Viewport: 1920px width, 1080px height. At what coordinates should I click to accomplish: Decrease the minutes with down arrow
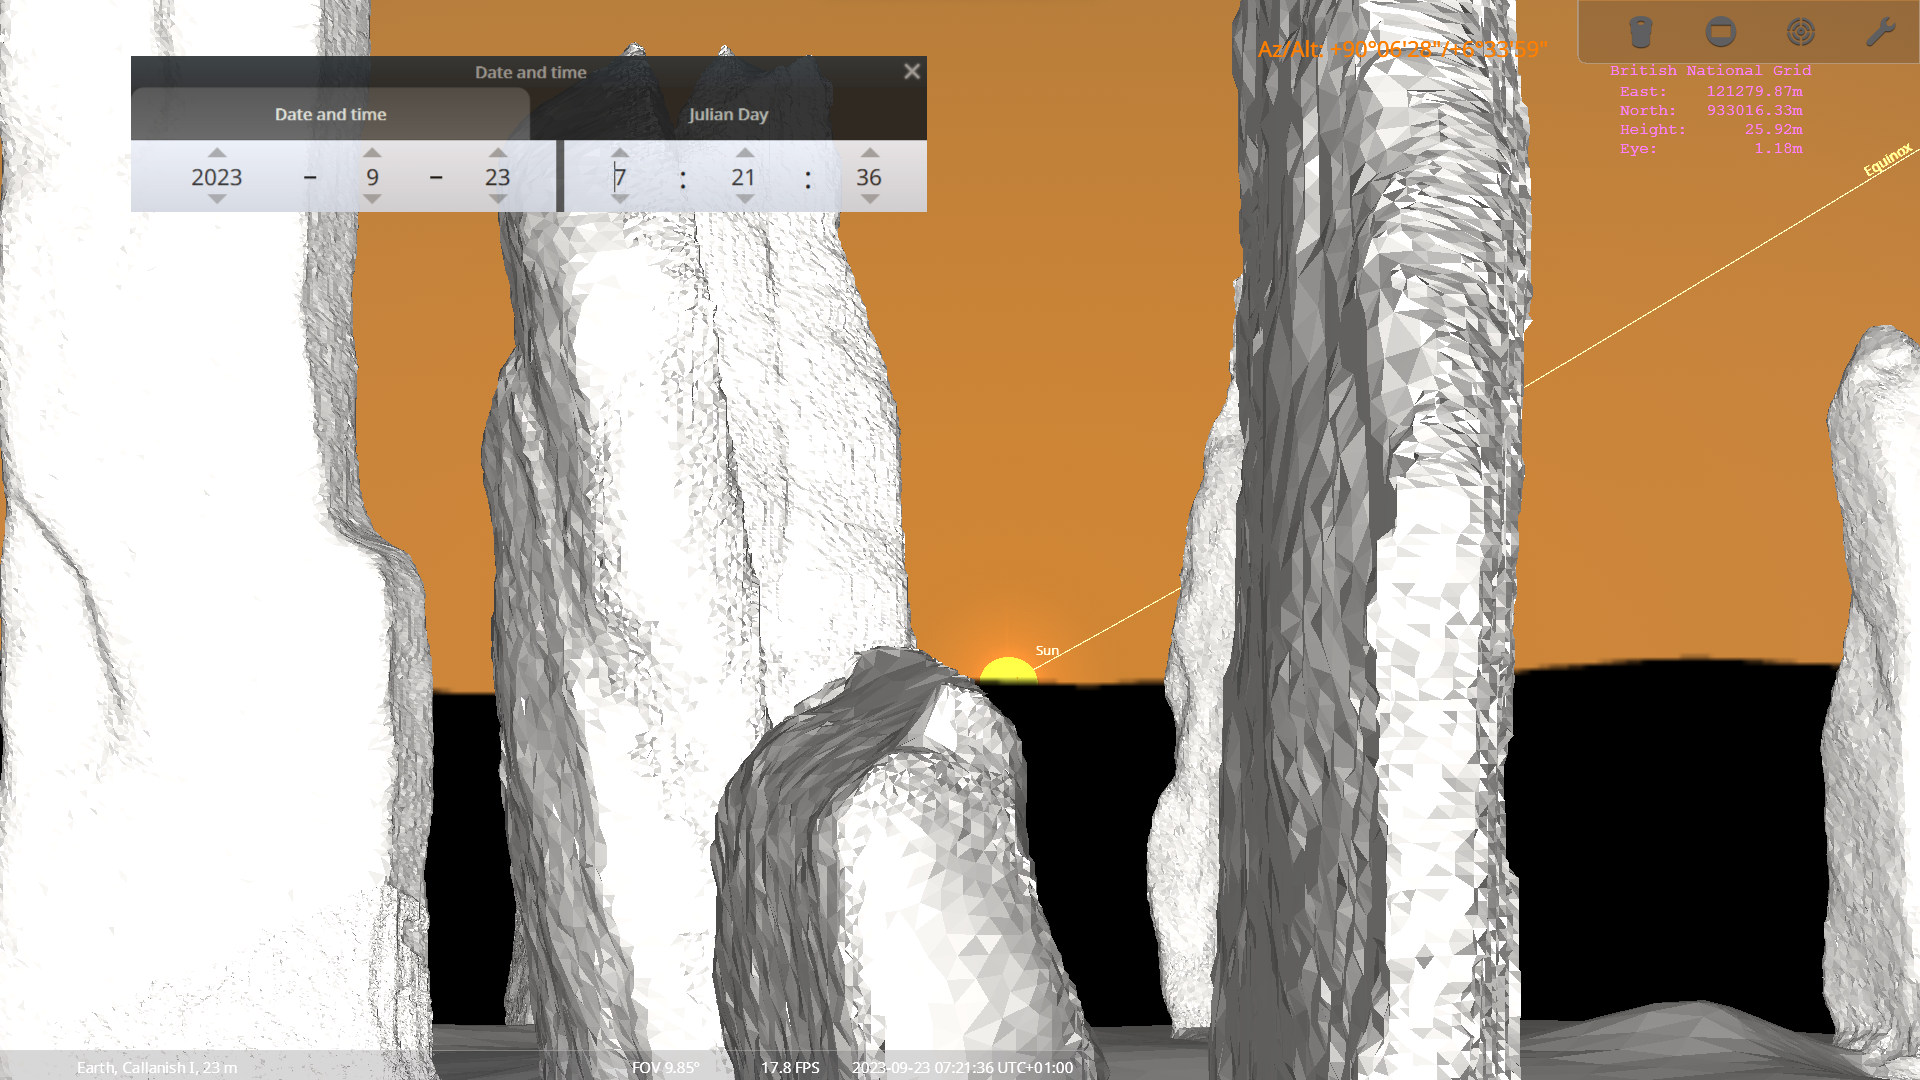[744, 199]
